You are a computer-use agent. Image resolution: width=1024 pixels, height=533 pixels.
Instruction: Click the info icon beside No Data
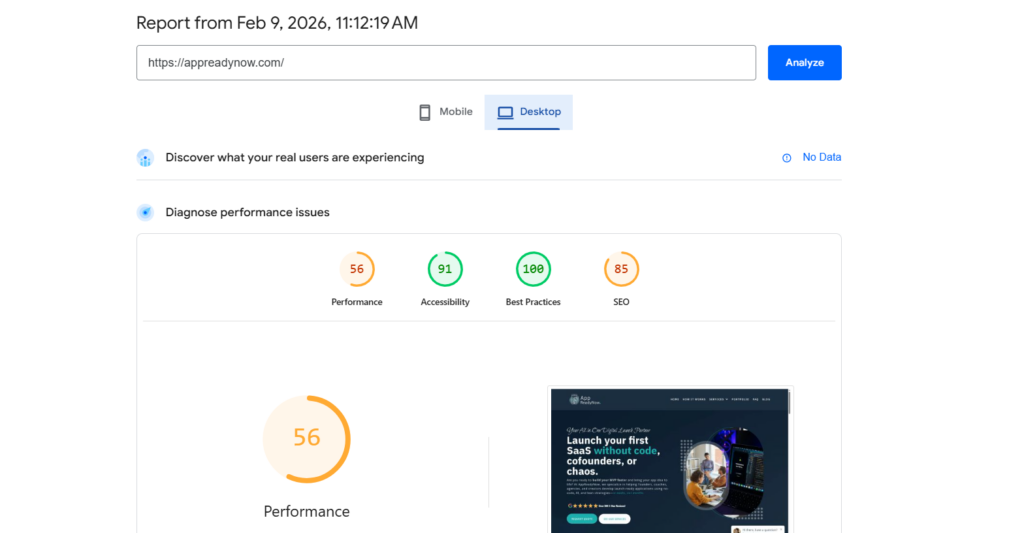tap(787, 158)
